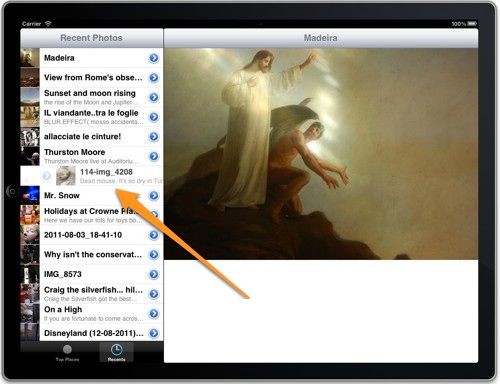Select the 114-img_4208 dead mouse thumbnail

point(66,176)
